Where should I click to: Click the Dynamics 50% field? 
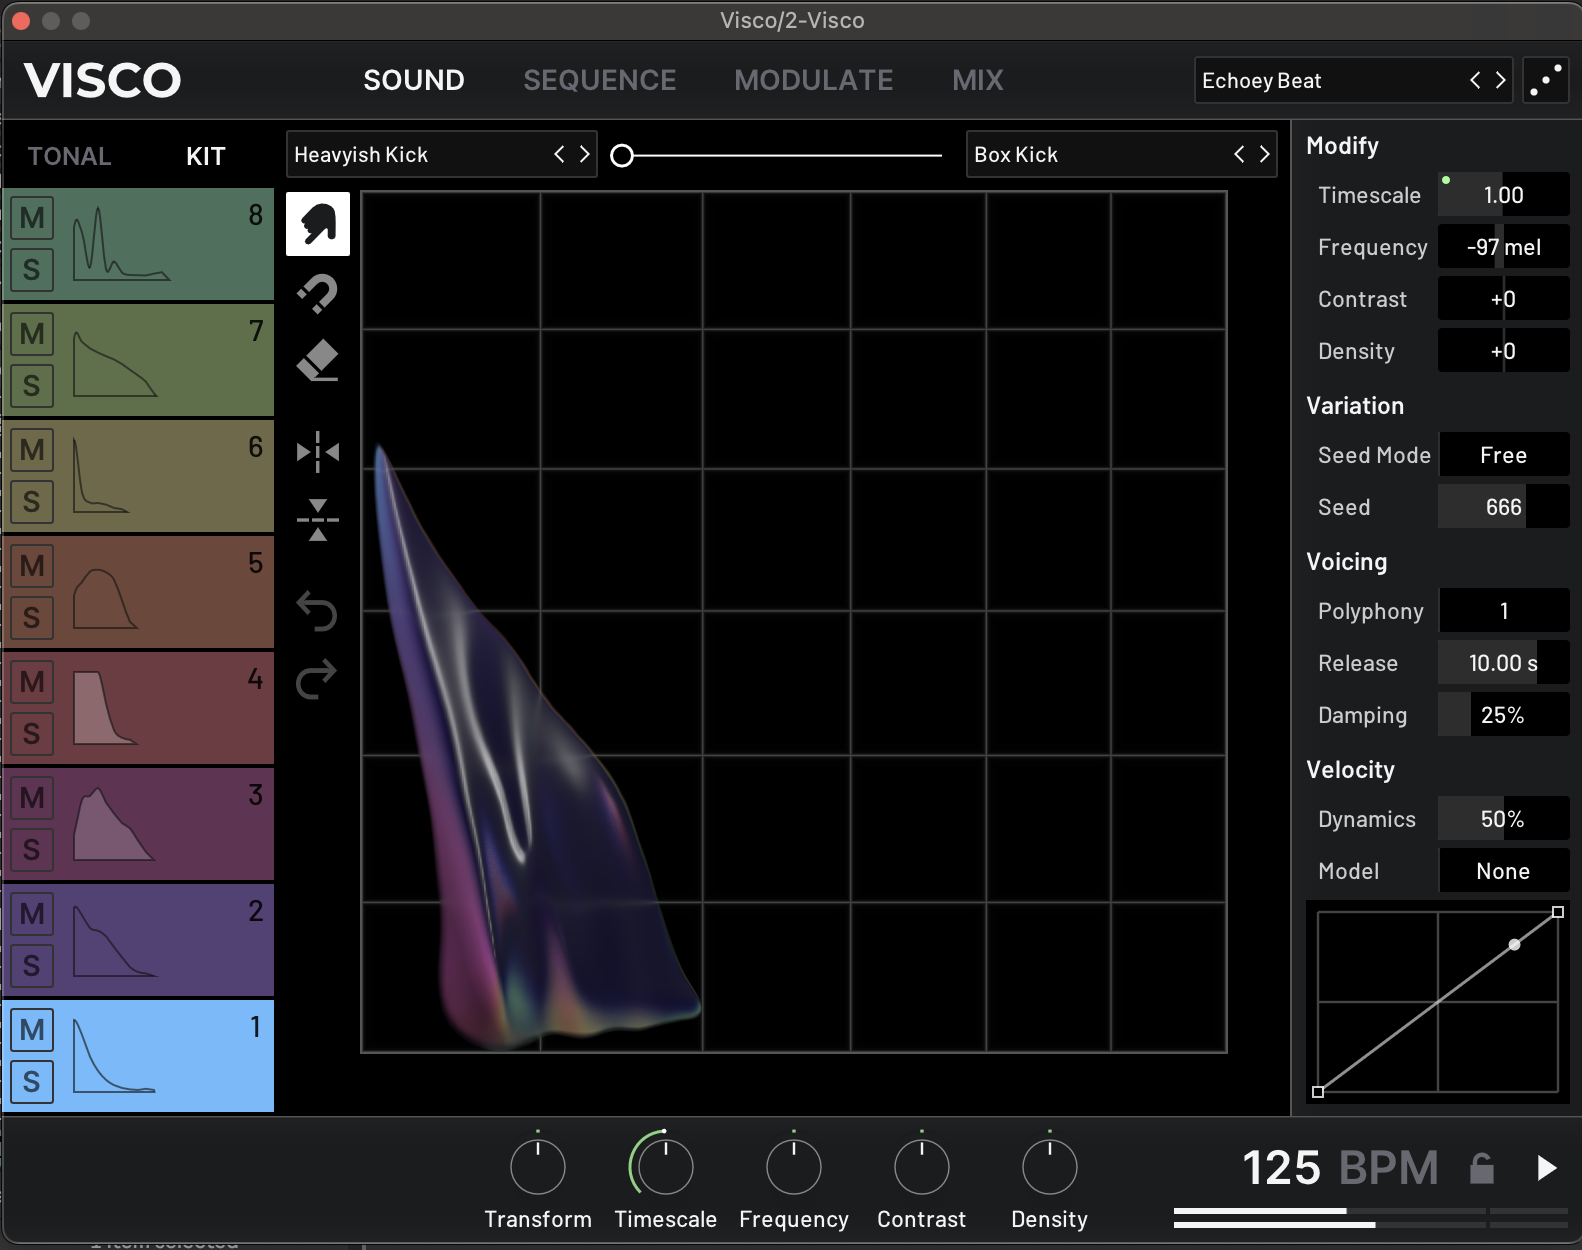coord(1503,819)
